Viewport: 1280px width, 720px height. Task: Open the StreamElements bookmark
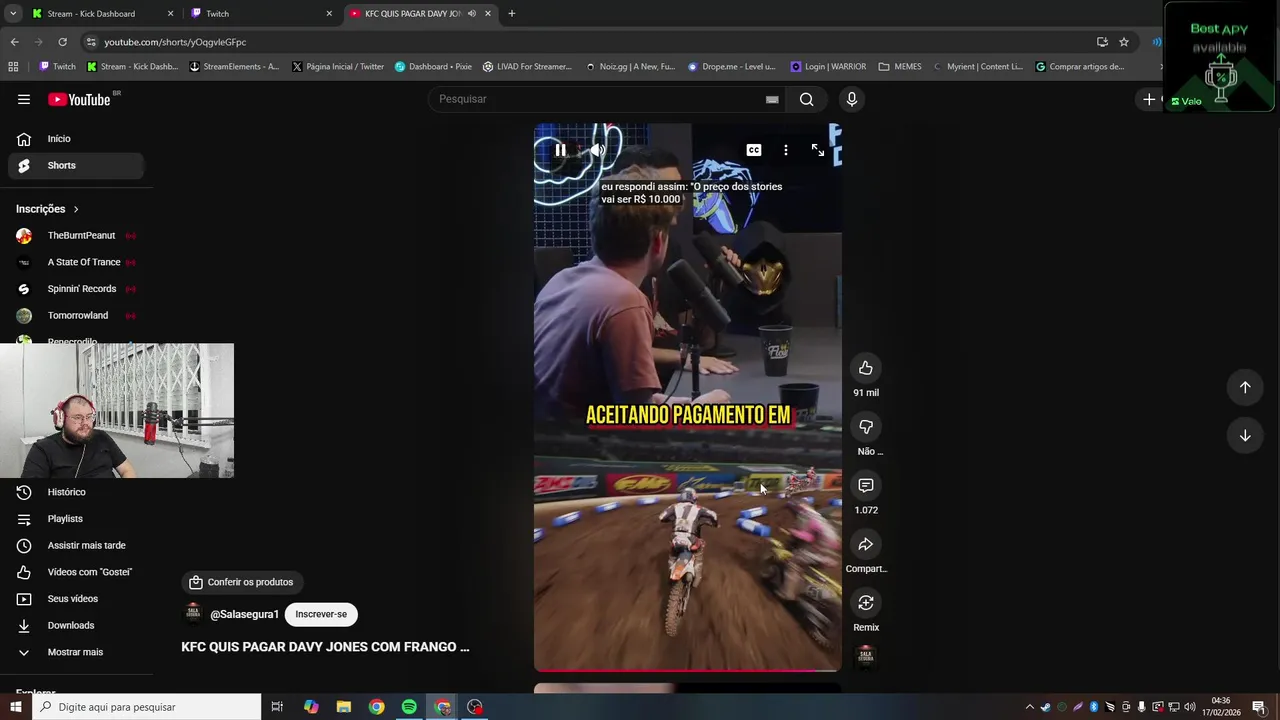tap(234, 67)
